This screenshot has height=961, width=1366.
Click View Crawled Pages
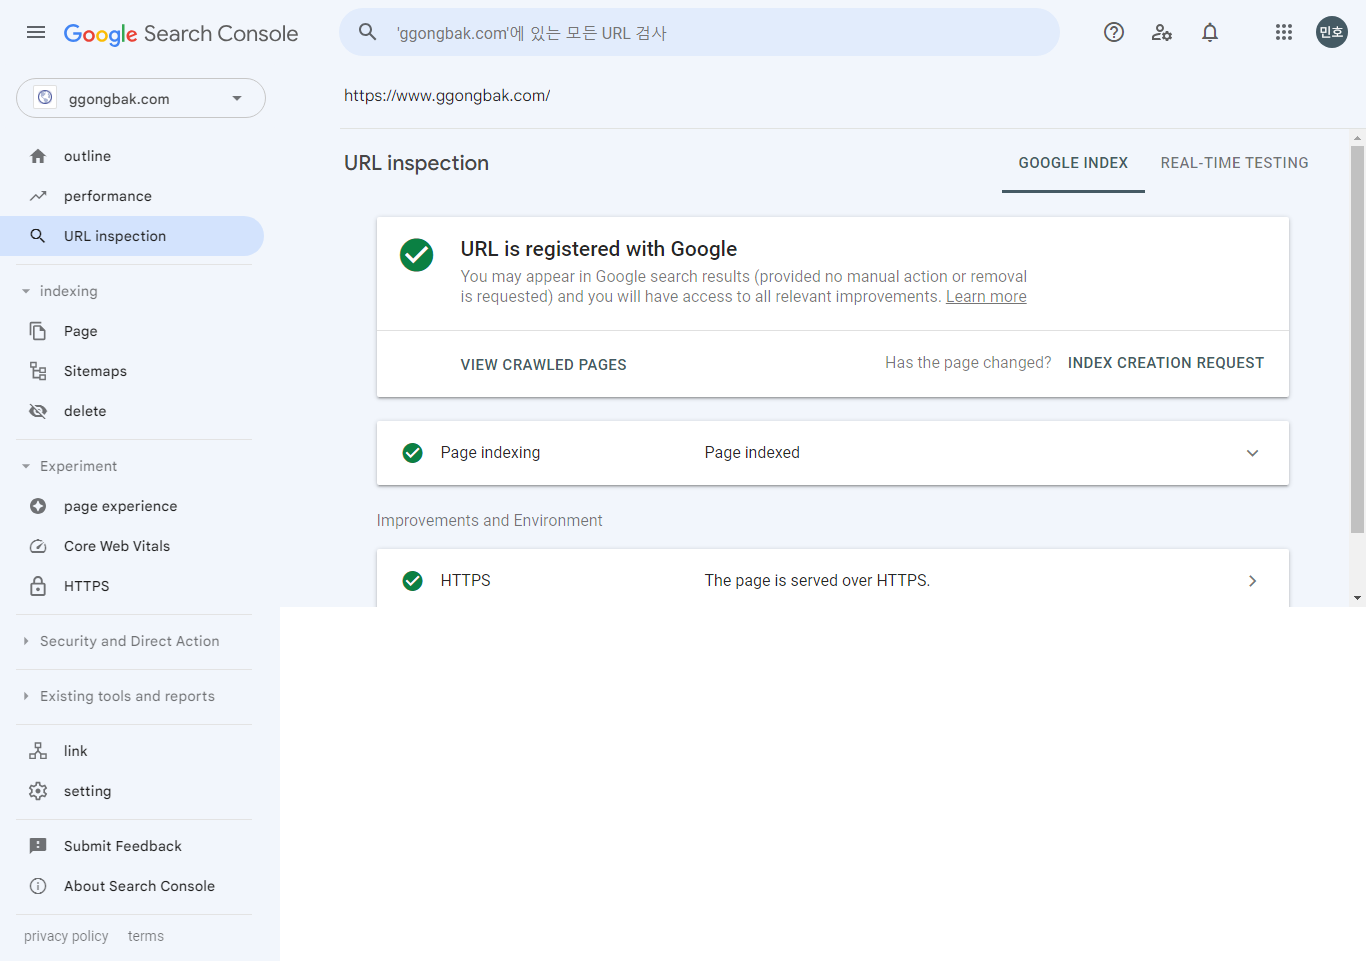click(x=543, y=365)
